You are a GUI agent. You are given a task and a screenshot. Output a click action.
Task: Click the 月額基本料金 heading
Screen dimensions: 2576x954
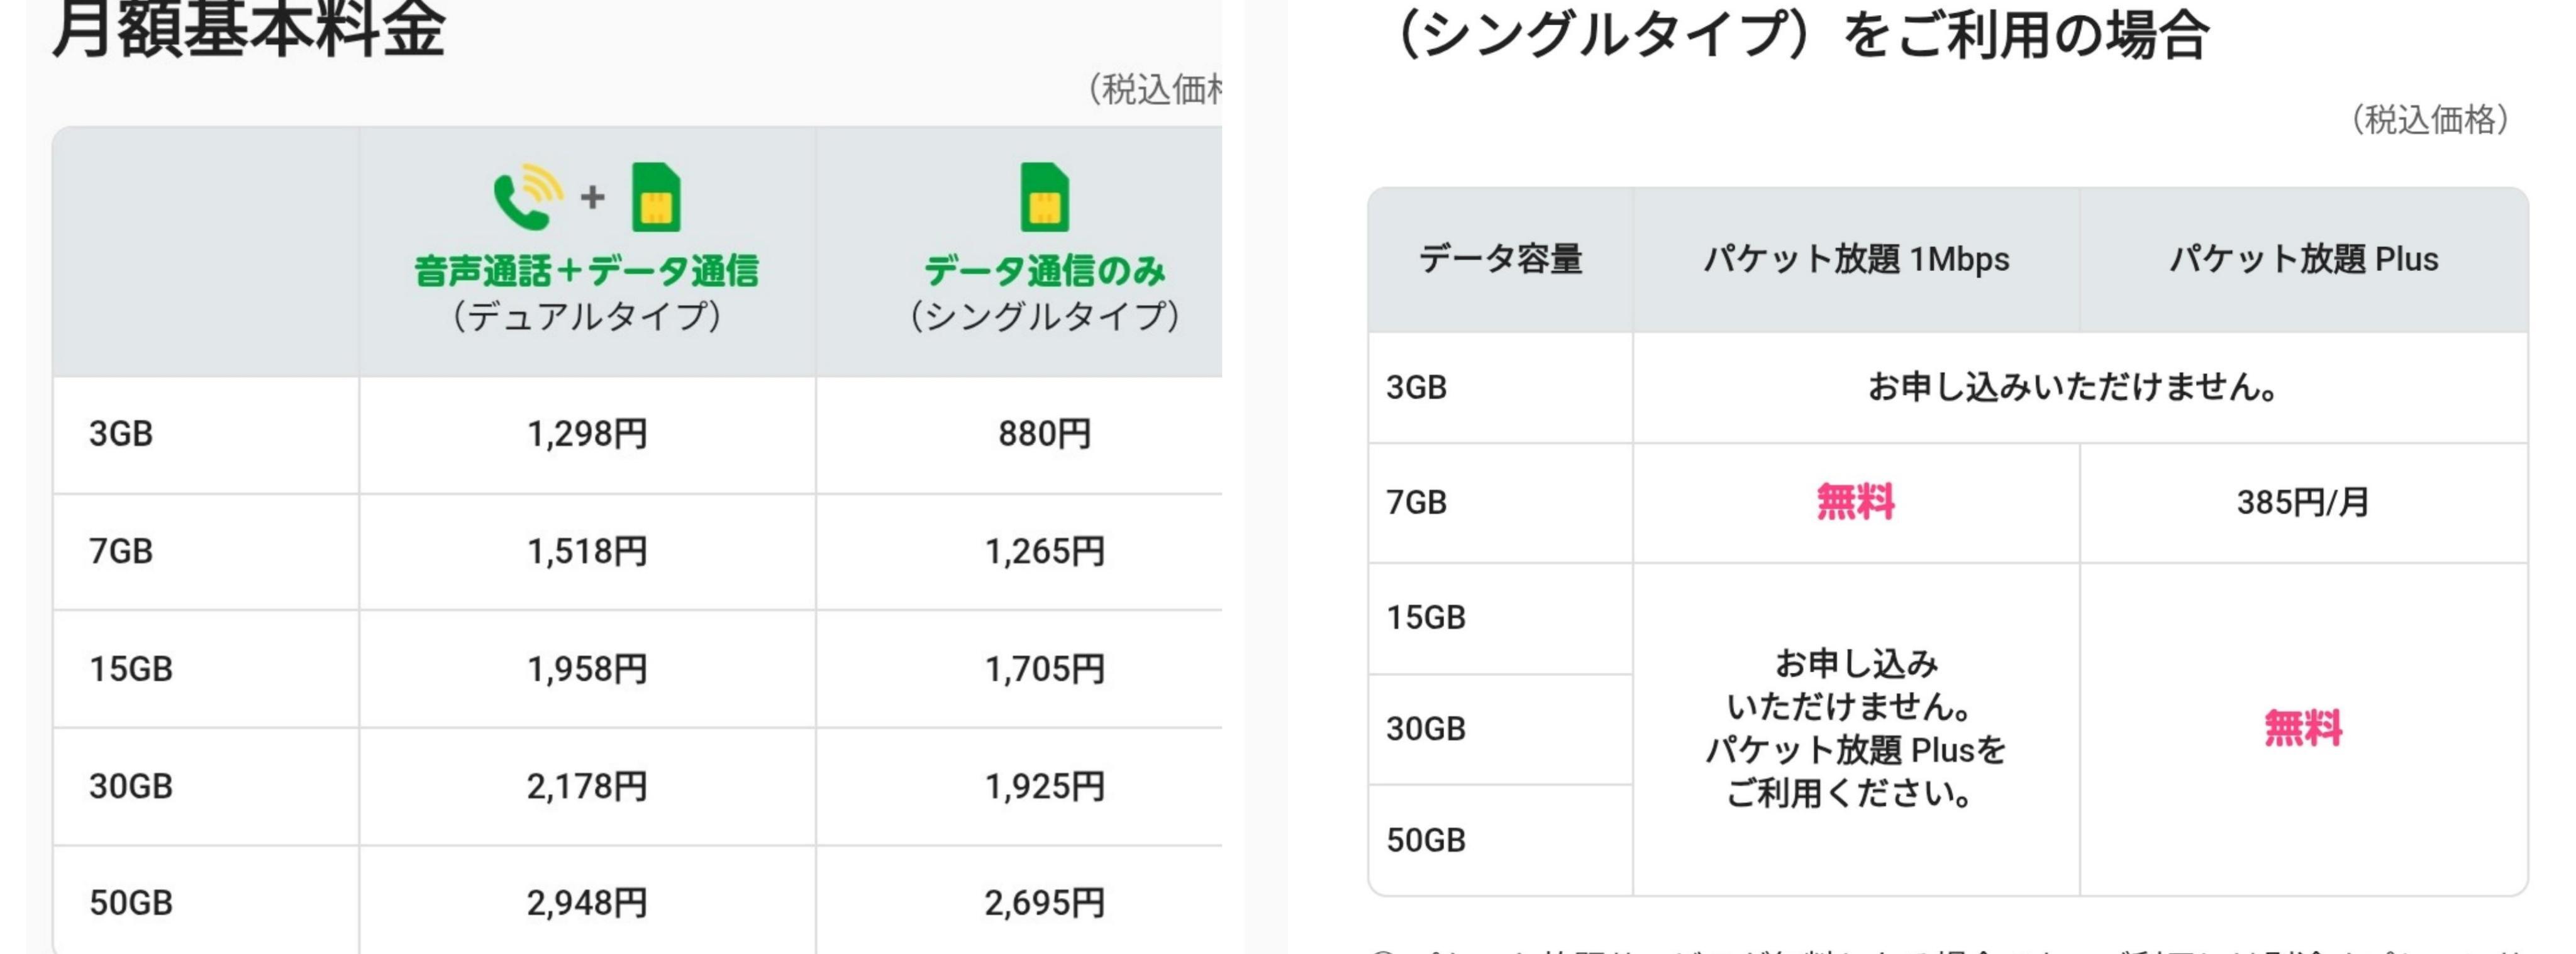tap(248, 30)
